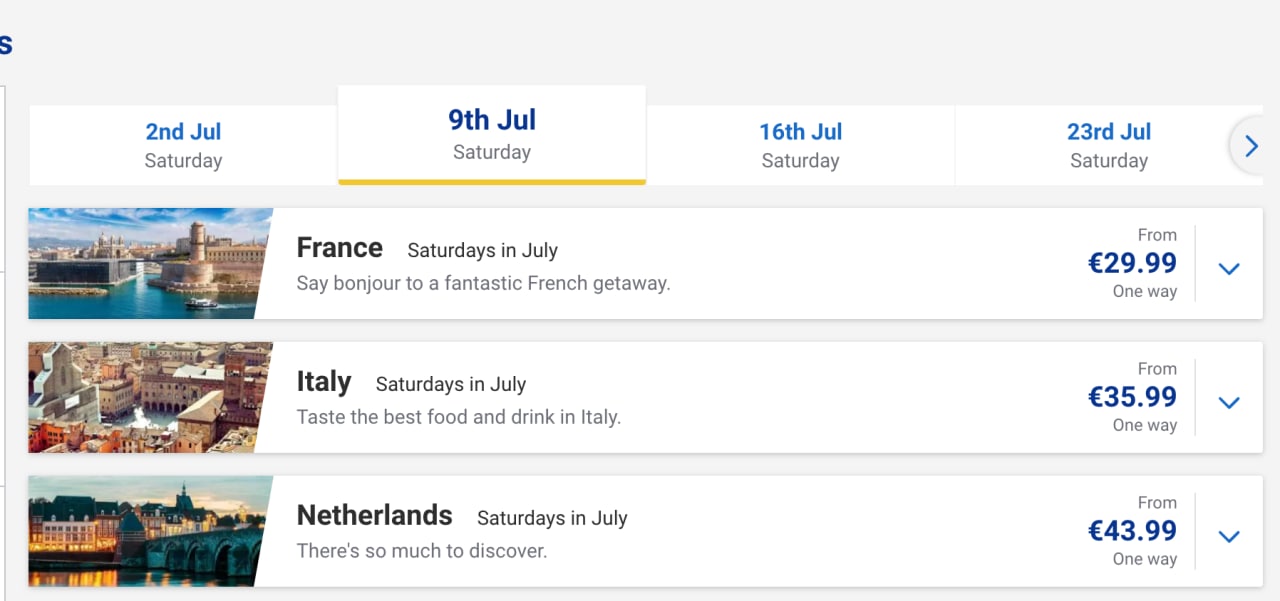
Task: Select the 2nd Jul Saturday tab
Action: tap(183, 145)
